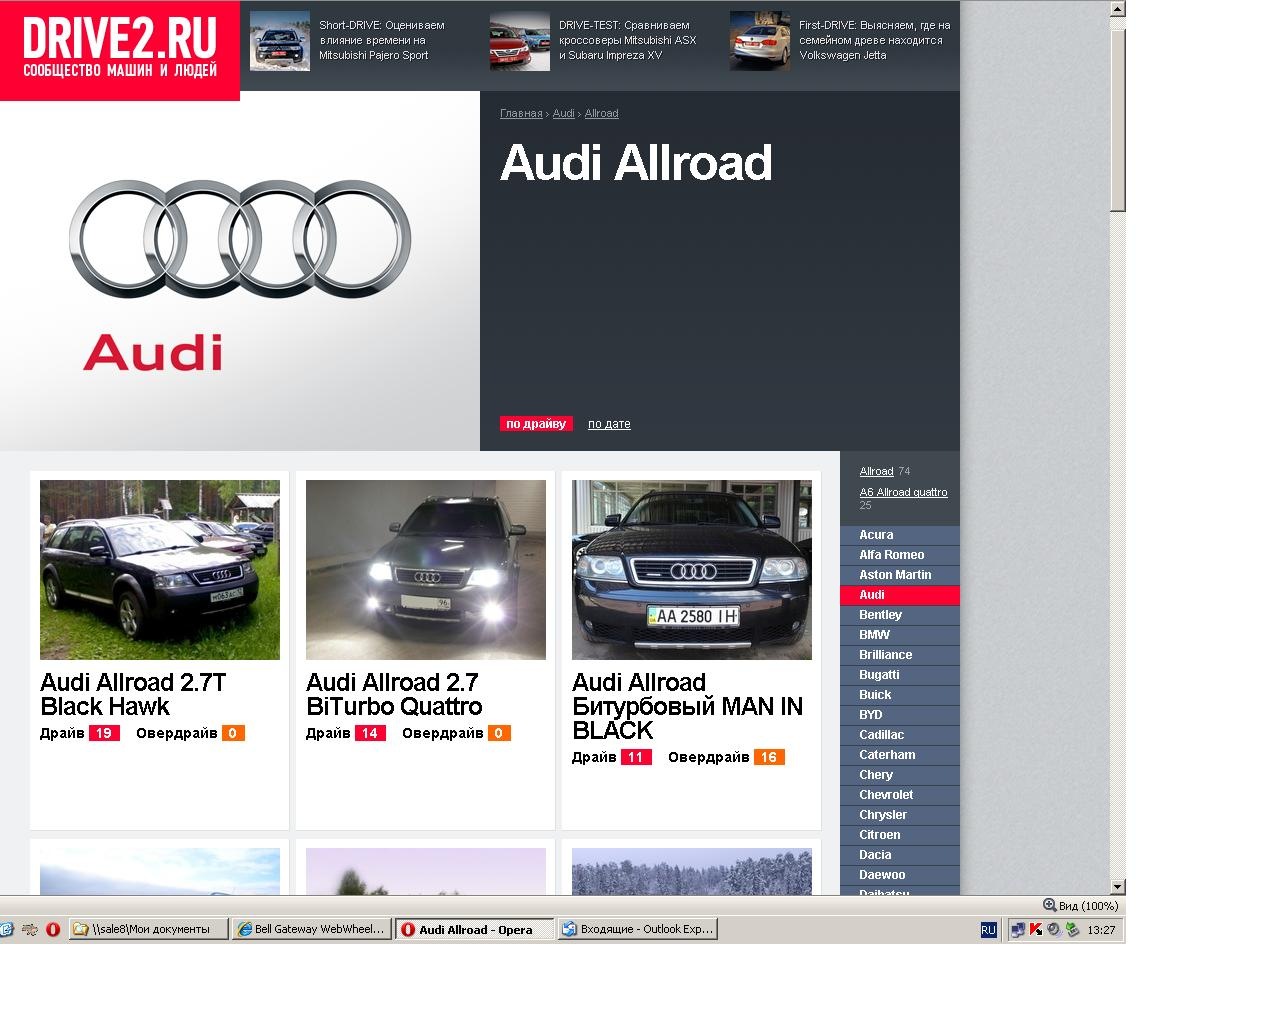Screen dimensions: 1280x1024
Task: Switch to the Outlook Express Входящие window
Action: coord(638,929)
